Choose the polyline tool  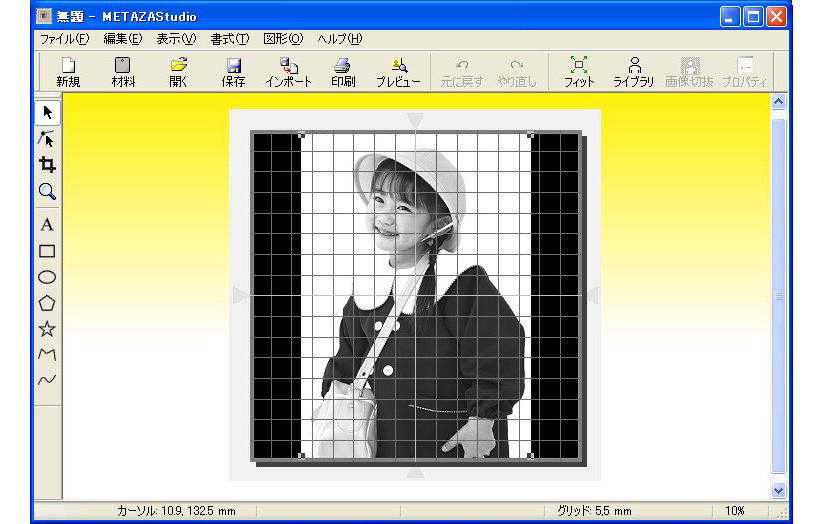pyautogui.click(x=47, y=355)
